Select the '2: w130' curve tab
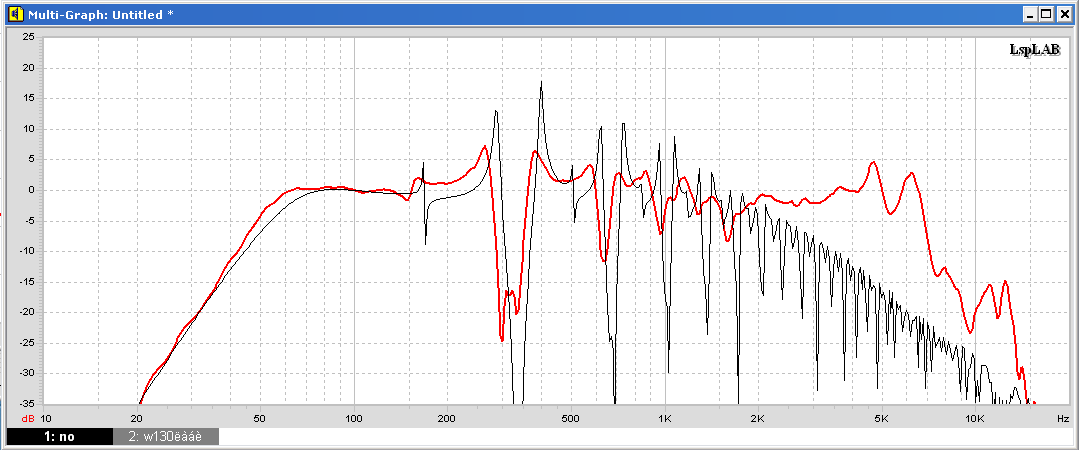 [x=166, y=436]
